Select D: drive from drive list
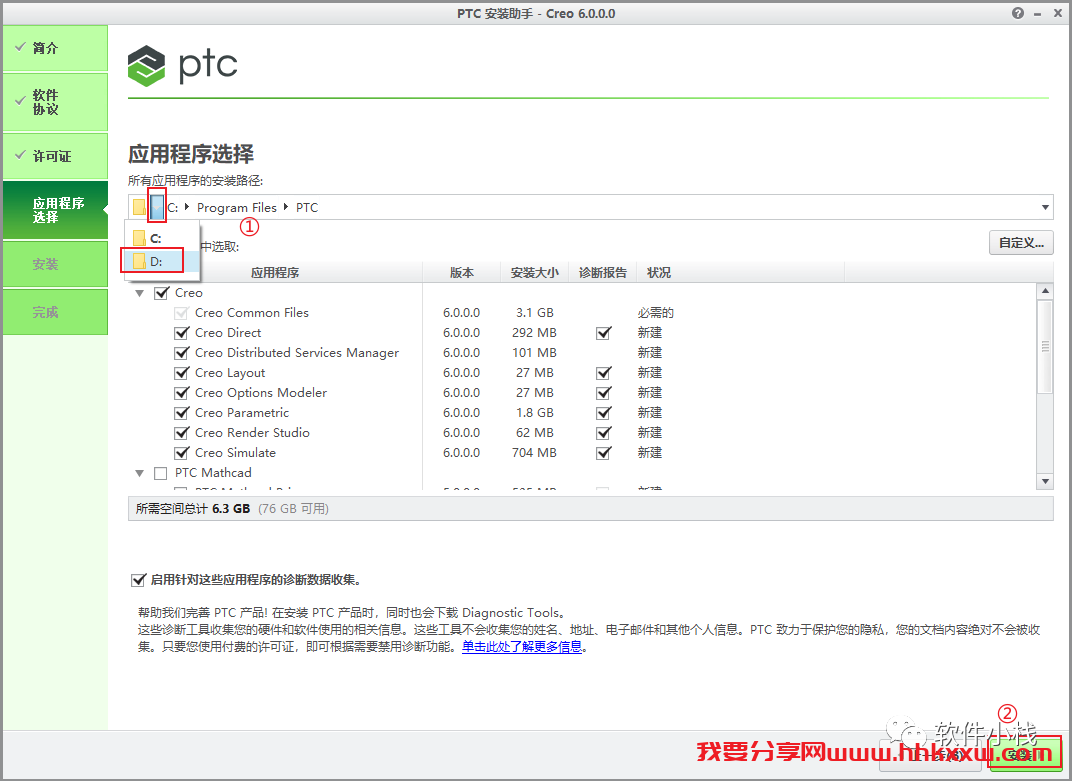Image resolution: width=1072 pixels, height=781 pixels. [x=161, y=261]
